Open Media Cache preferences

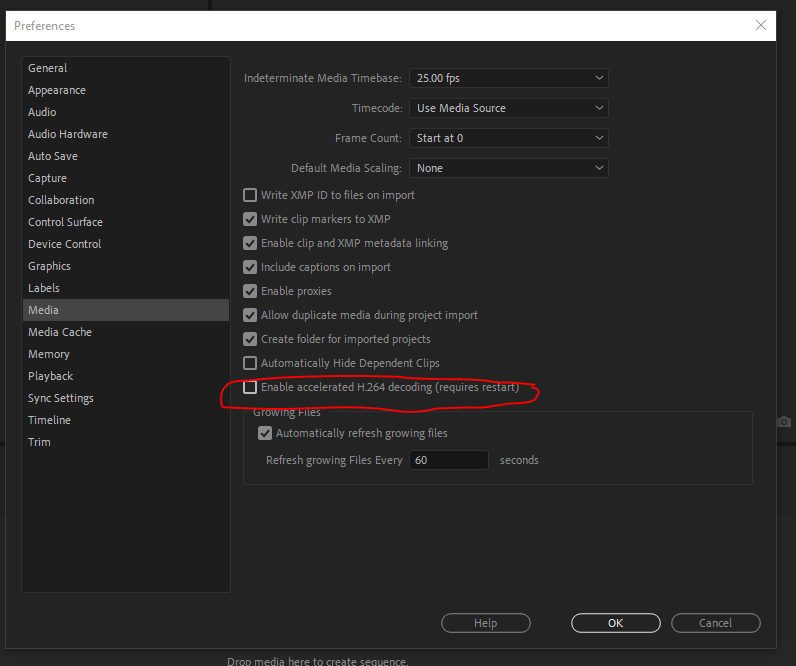point(126,332)
